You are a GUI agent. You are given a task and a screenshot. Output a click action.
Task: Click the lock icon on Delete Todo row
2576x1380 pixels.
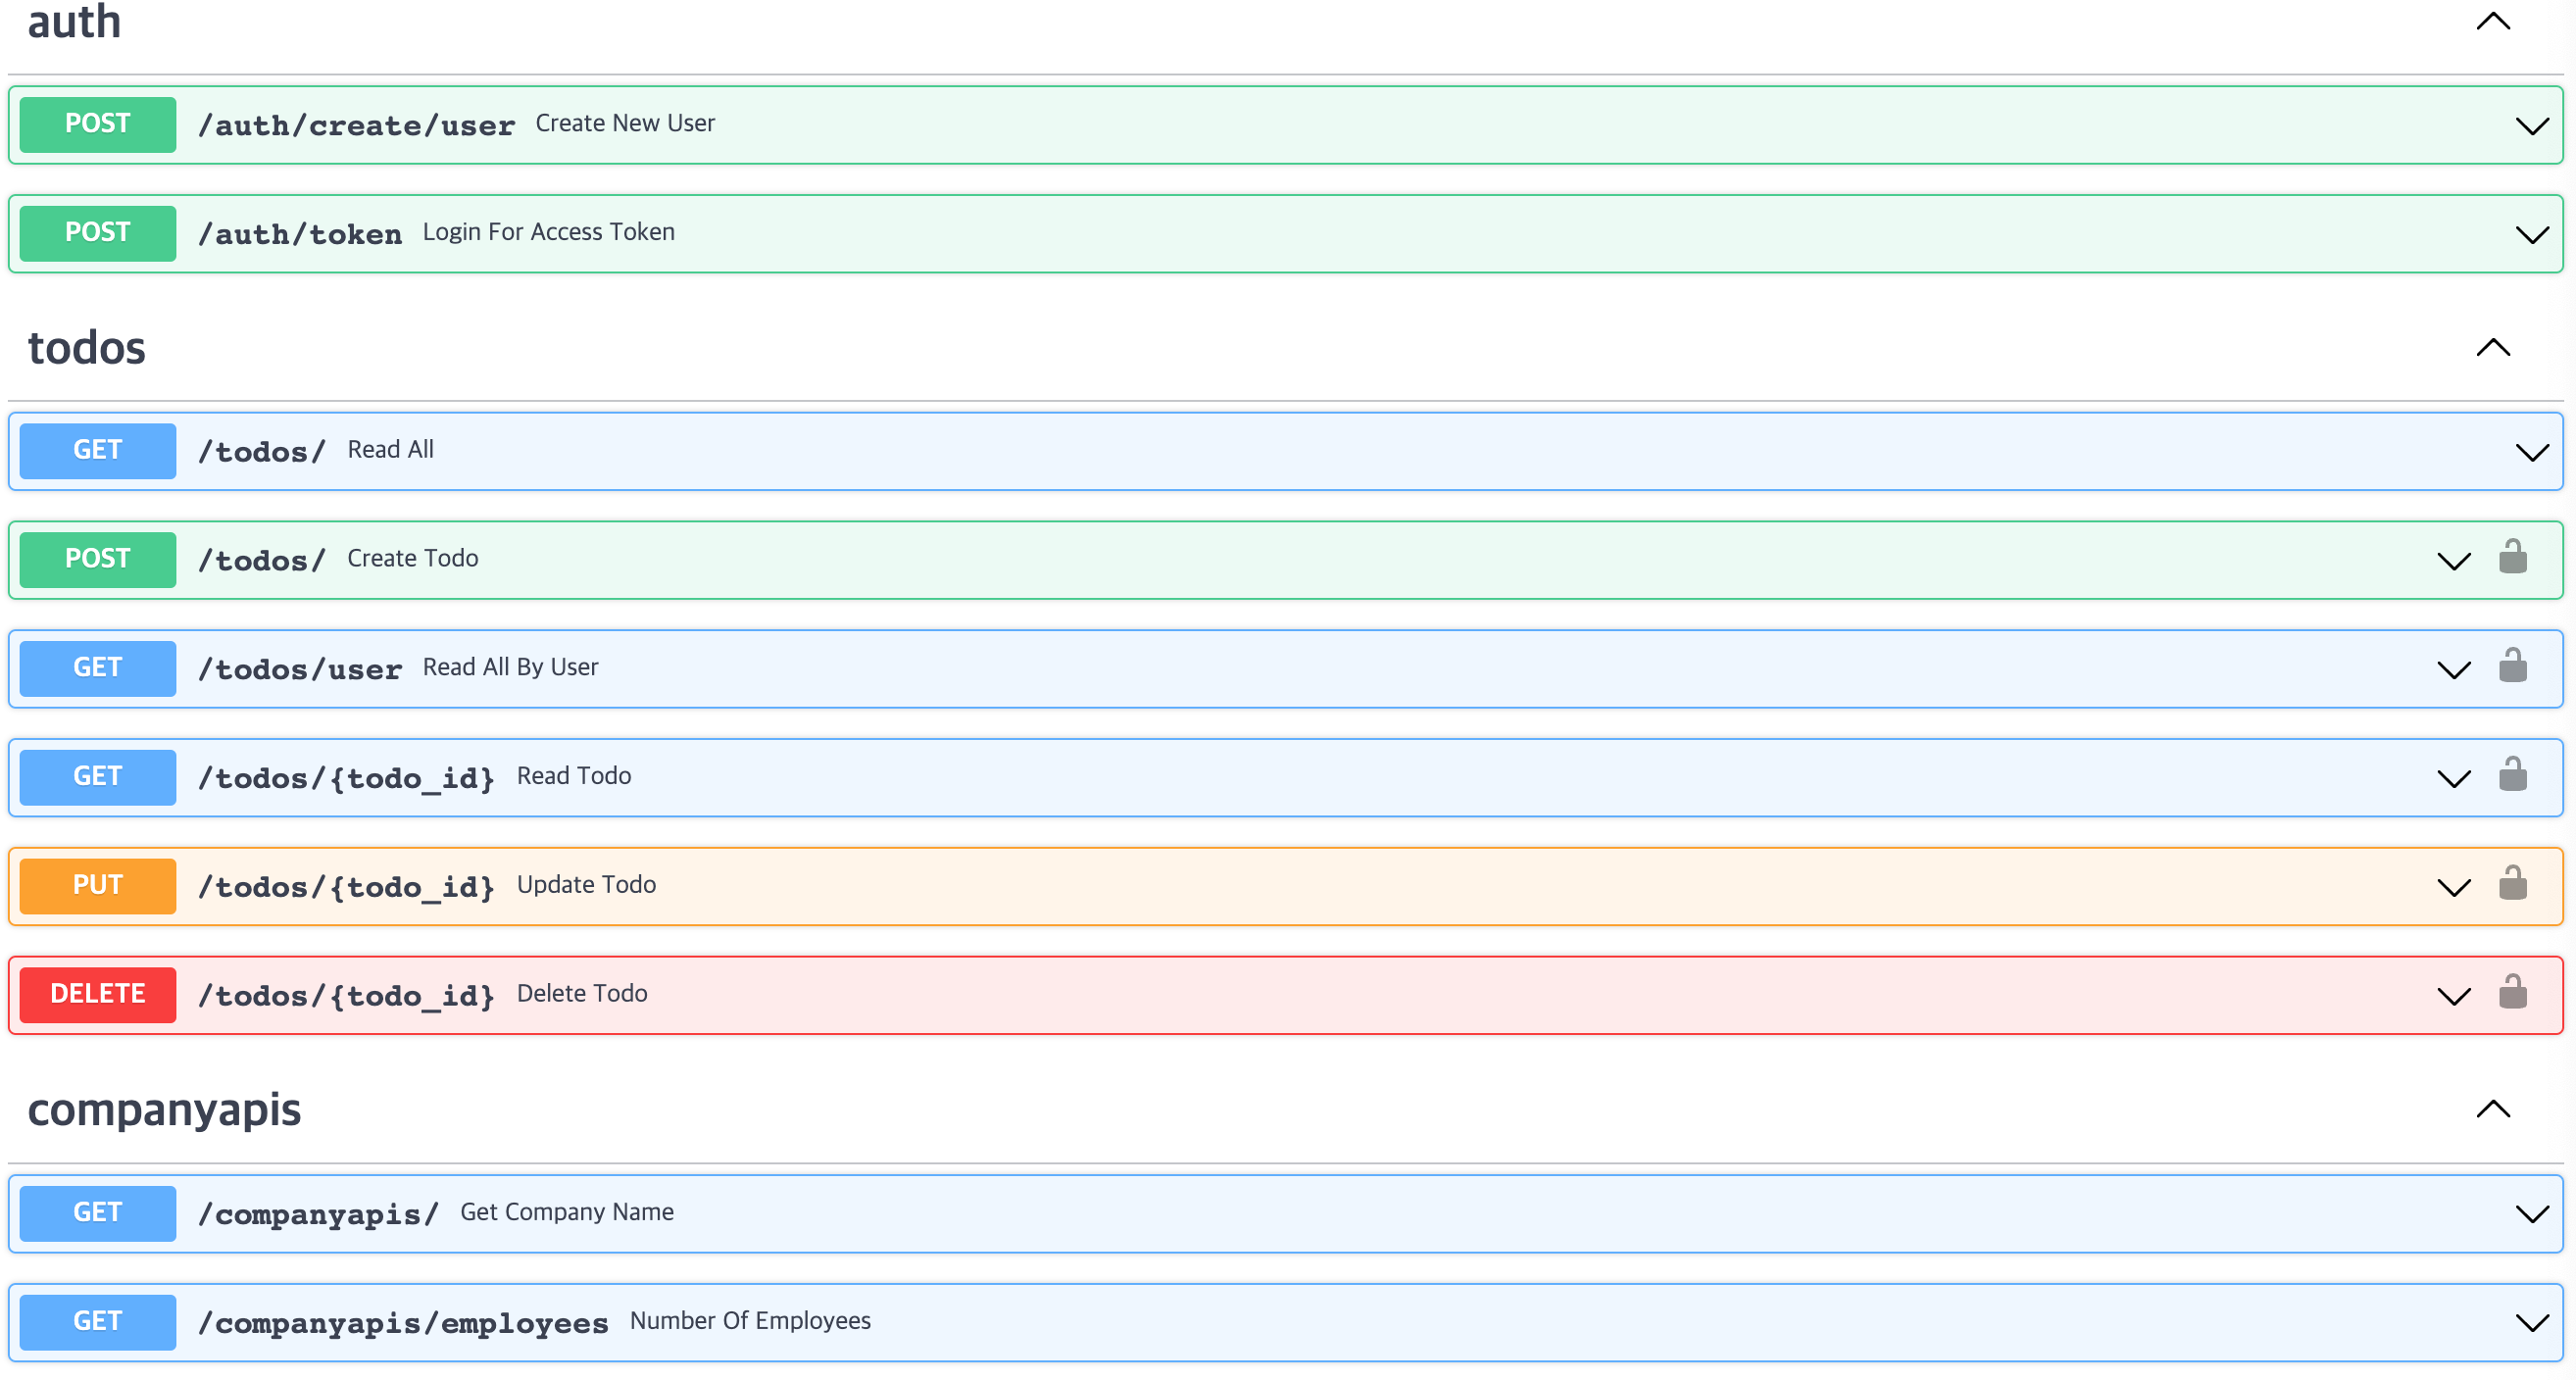[2513, 993]
